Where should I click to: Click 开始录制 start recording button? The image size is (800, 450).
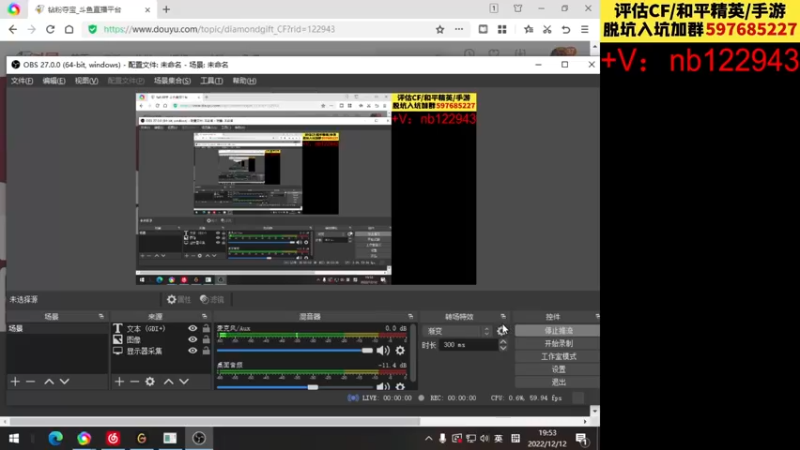coord(558,343)
